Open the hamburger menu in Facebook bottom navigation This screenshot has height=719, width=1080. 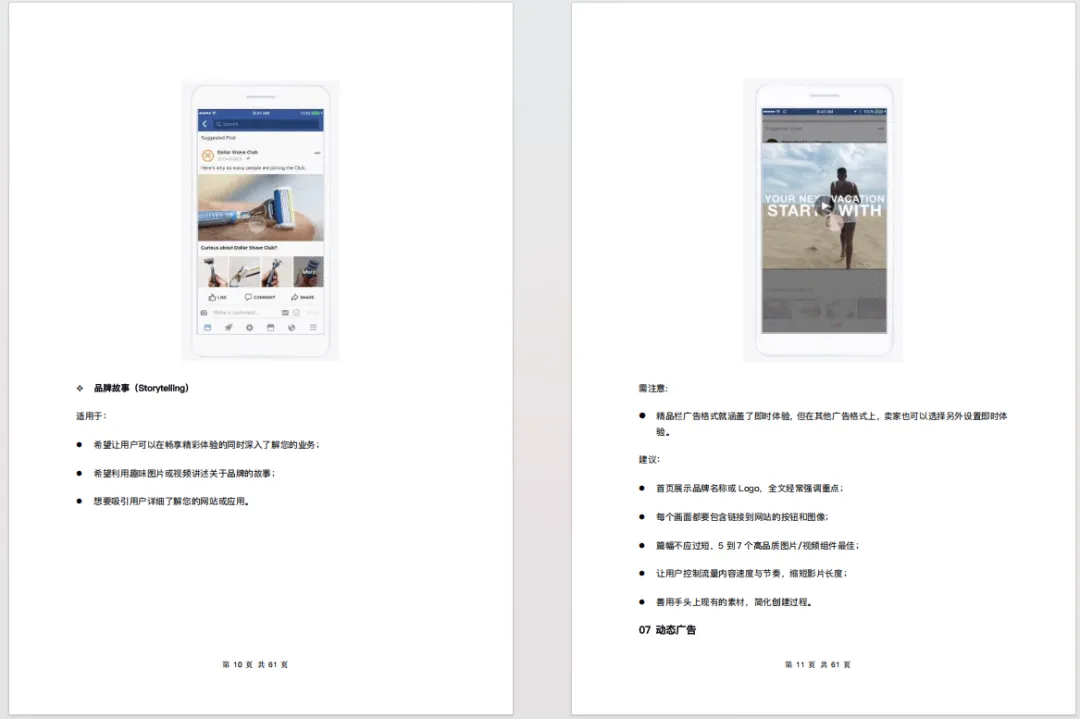click(311, 328)
